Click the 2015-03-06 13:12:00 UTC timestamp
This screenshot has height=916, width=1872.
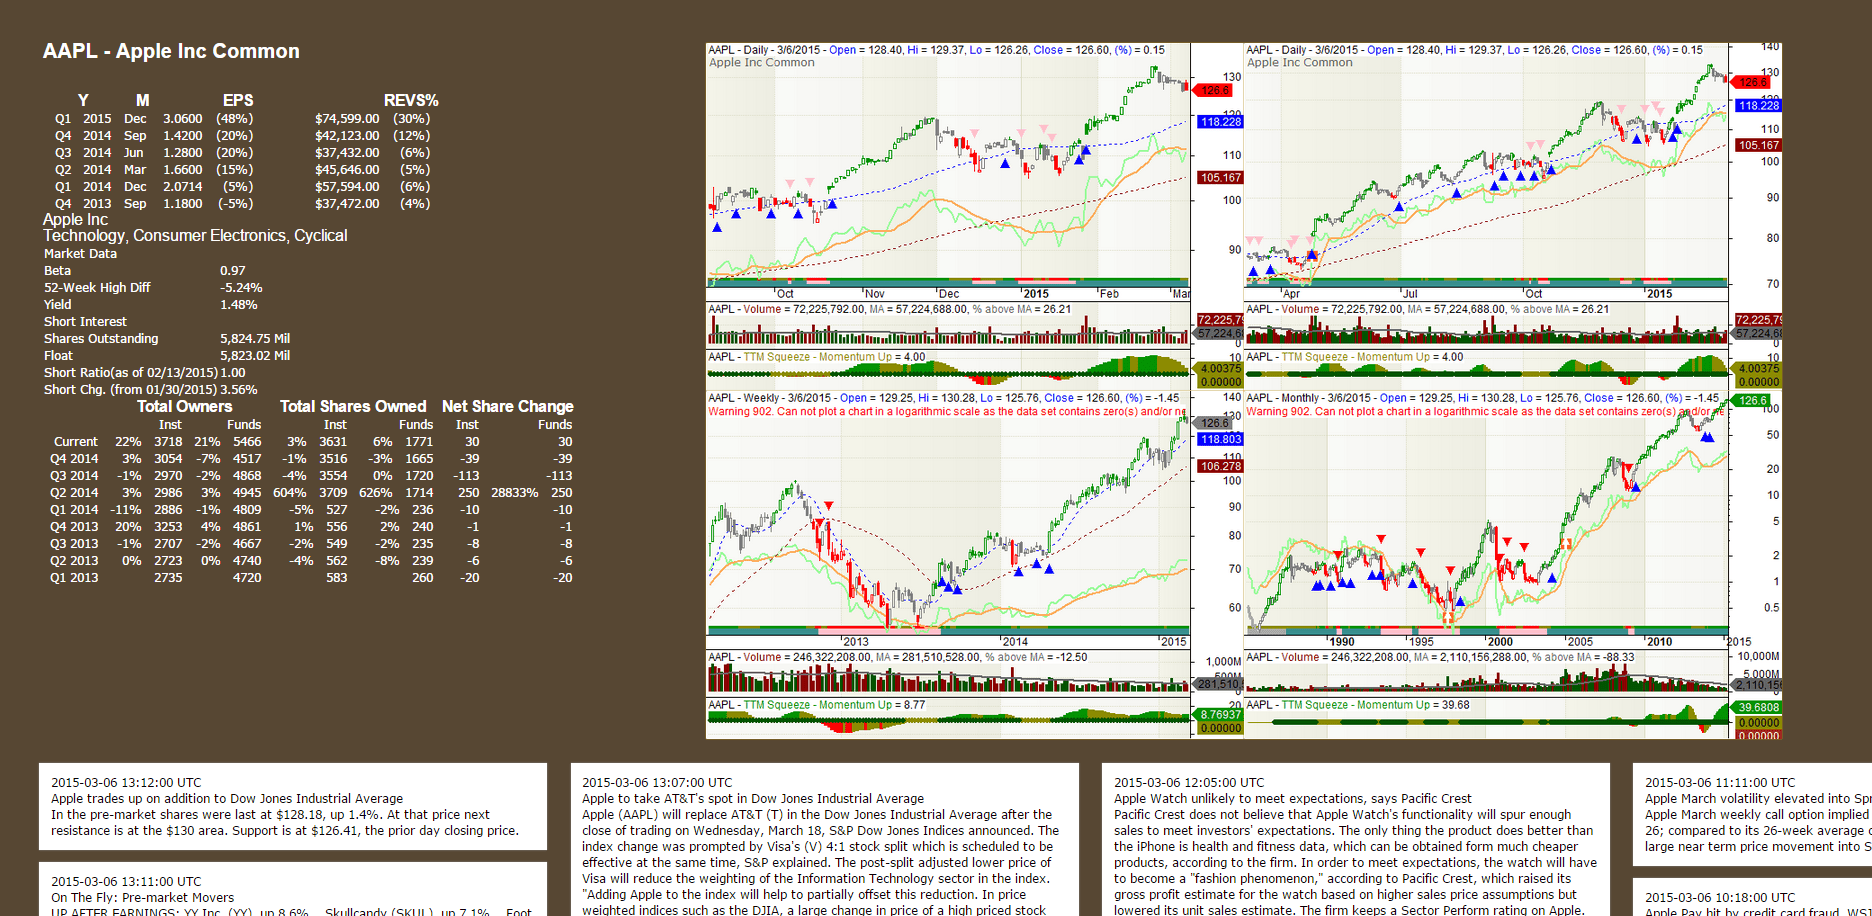click(x=126, y=783)
